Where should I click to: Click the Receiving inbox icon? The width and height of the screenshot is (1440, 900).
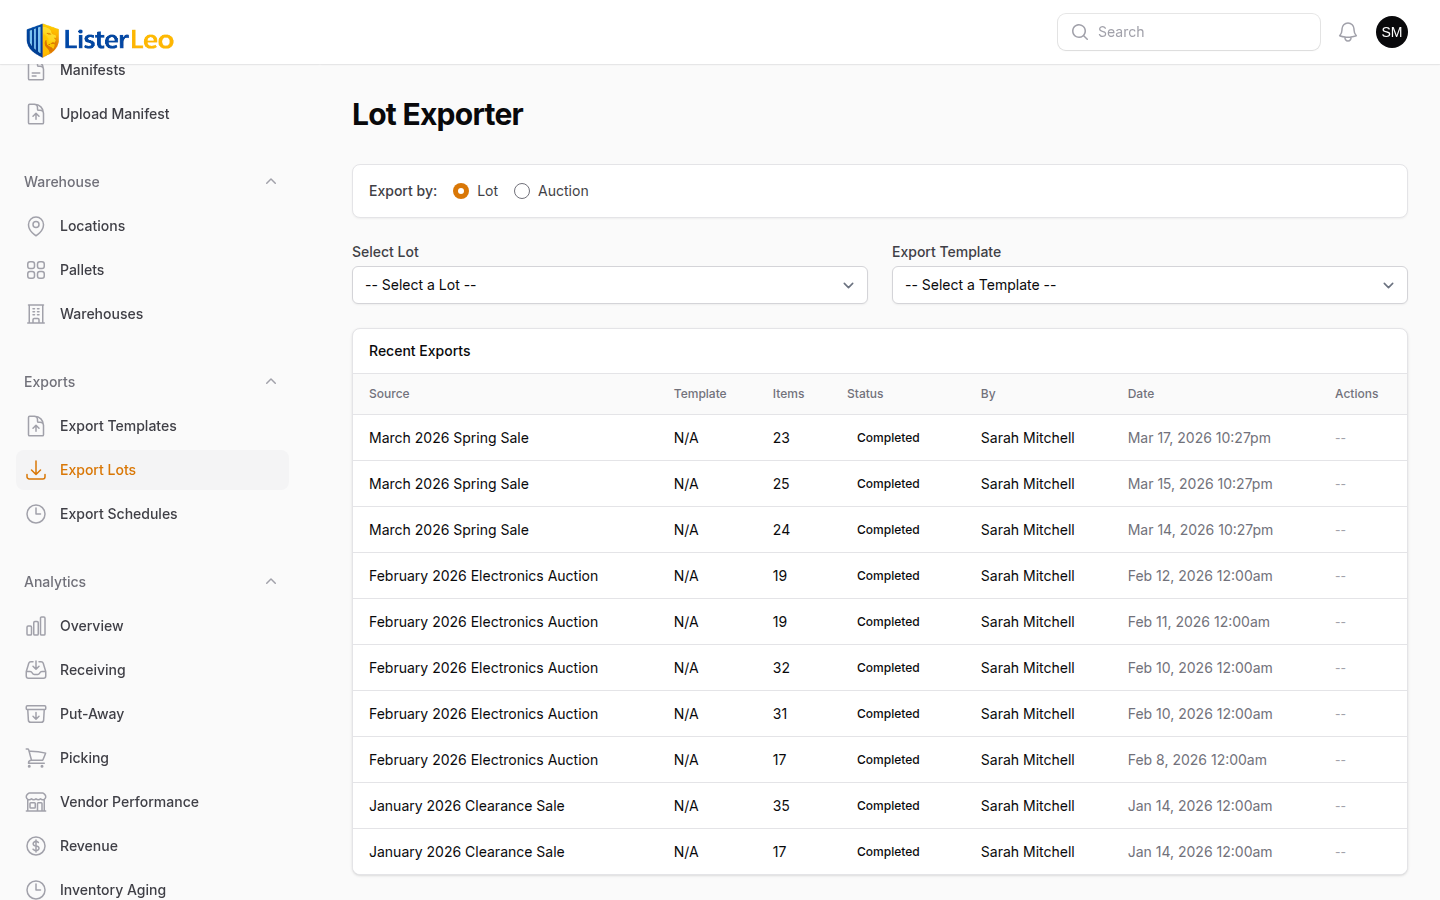[36, 669]
